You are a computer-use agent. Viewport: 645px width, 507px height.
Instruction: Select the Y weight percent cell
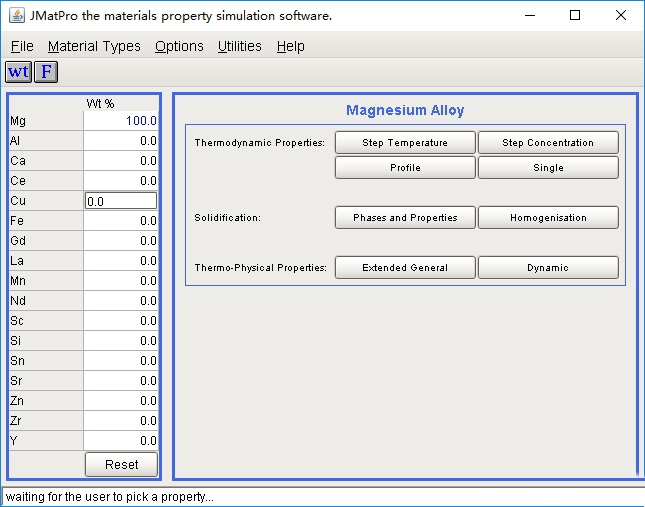click(x=121, y=441)
